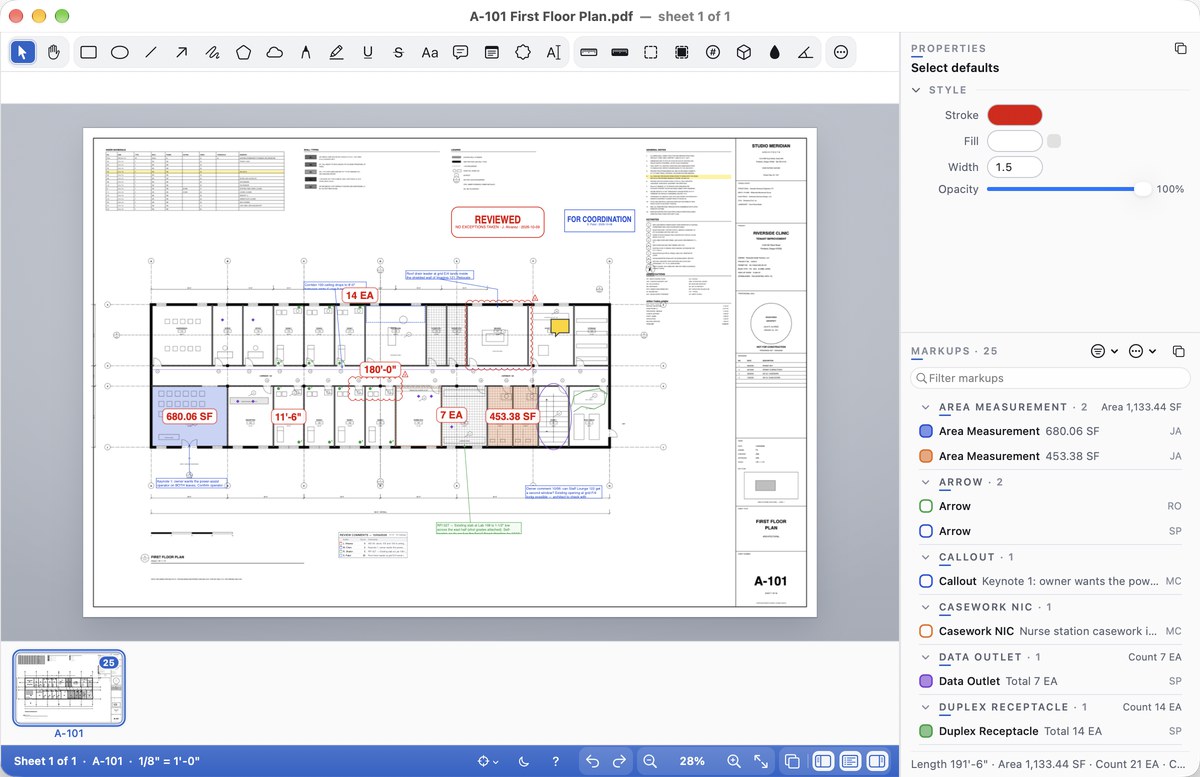Toggle dark mode moon icon
1200x777 pixels.
click(x=525, y=761)
